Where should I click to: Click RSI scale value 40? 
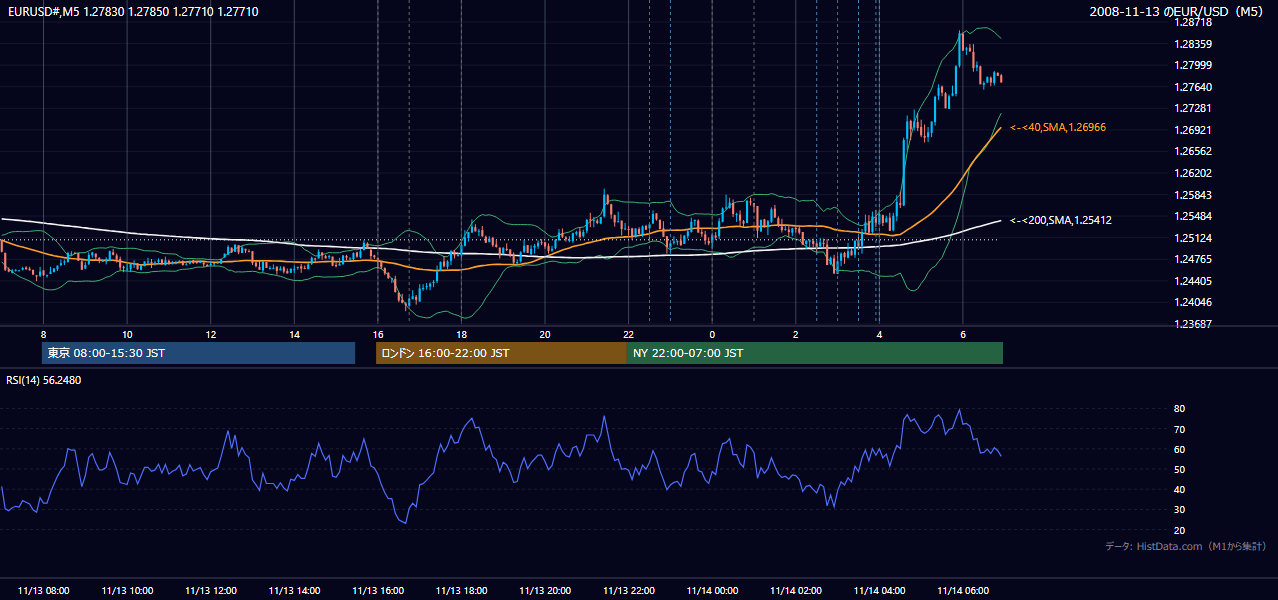[1179, 490]
